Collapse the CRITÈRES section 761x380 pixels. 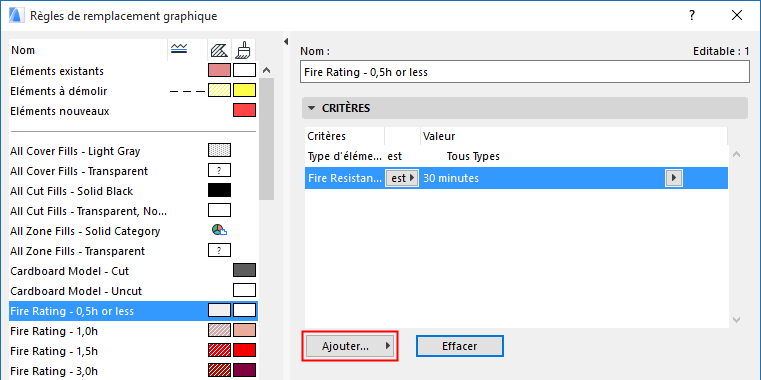tap(312, 108)
